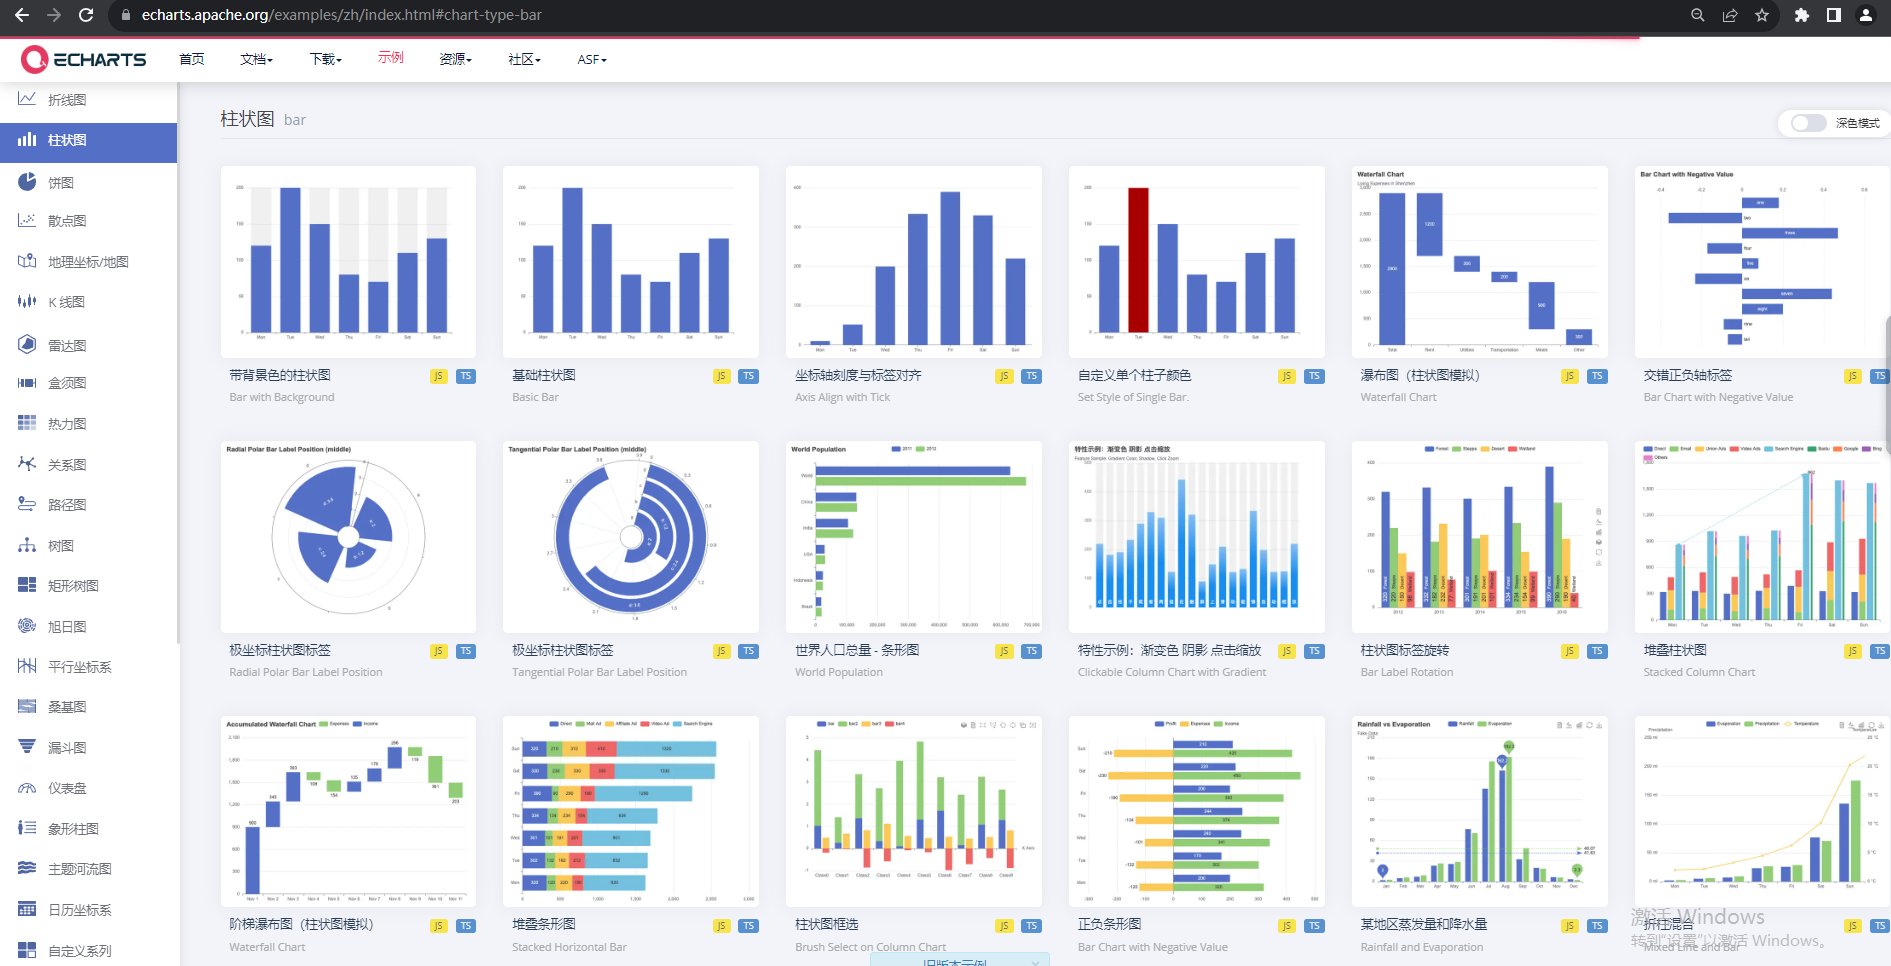Viewport: 1891px width, 966px height.
Task: Open Rainfall and Evaporation chart thumbnail
Action: [1479, 811]
